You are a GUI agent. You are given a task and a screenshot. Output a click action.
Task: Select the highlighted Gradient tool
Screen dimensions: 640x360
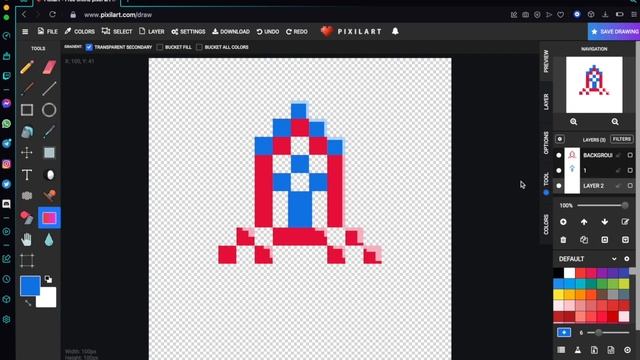tap(49, 218)
